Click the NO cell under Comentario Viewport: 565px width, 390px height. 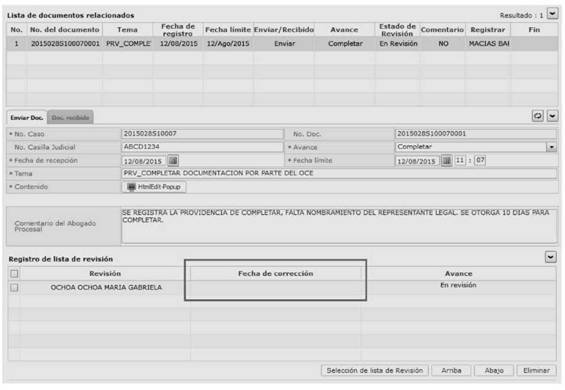pyautogui.click(x=443, y=44)
